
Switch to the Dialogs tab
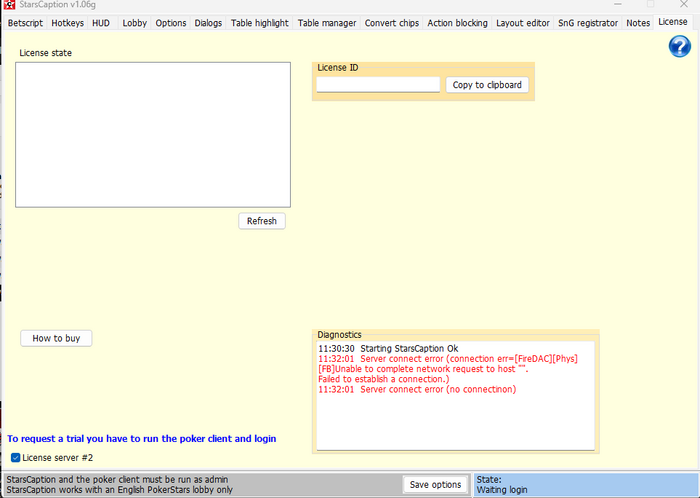(208, 23)
